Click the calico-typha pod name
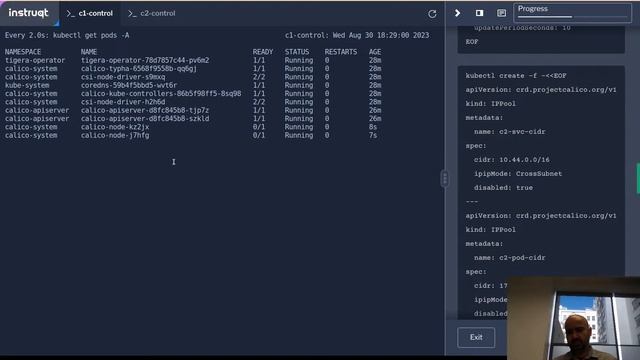 tap(138, 69)
